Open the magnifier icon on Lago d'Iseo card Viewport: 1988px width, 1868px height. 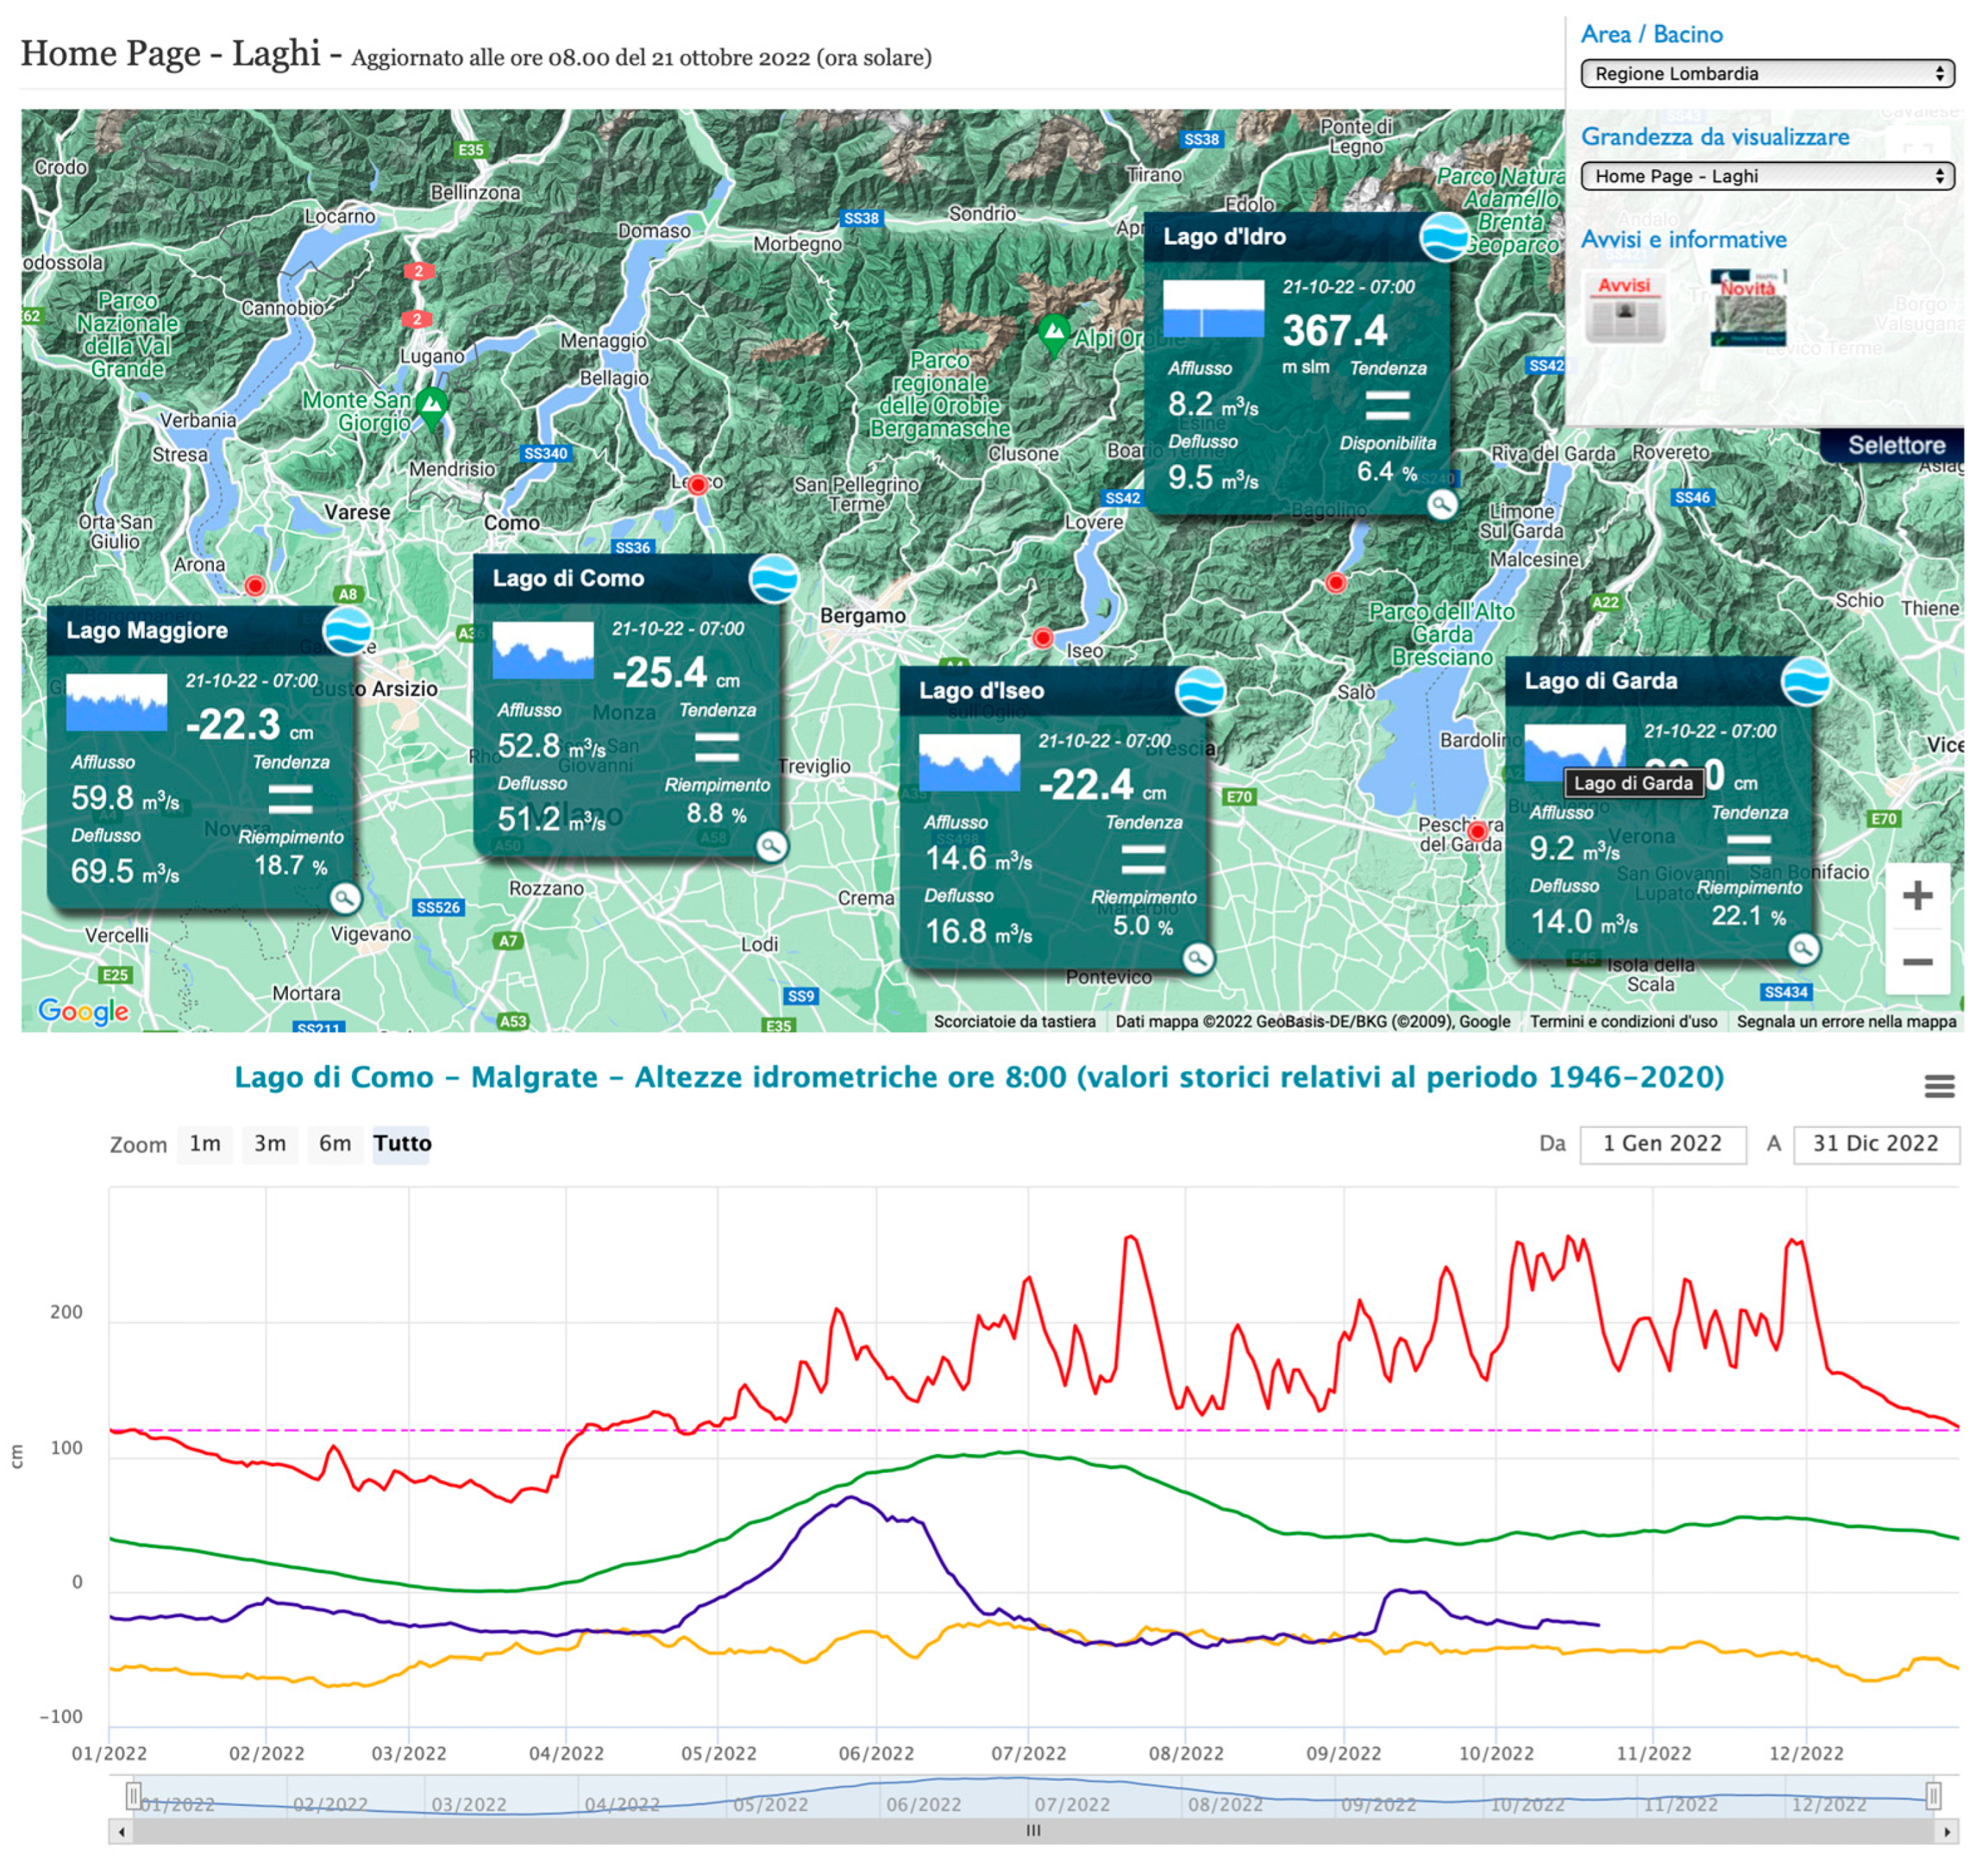point(1198,958)
